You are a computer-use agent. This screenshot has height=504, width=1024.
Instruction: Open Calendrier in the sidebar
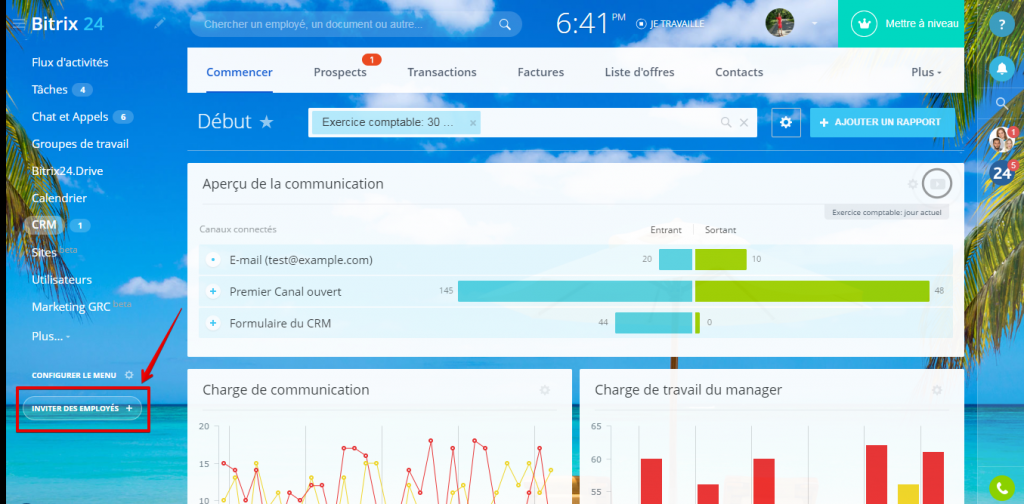59,198
